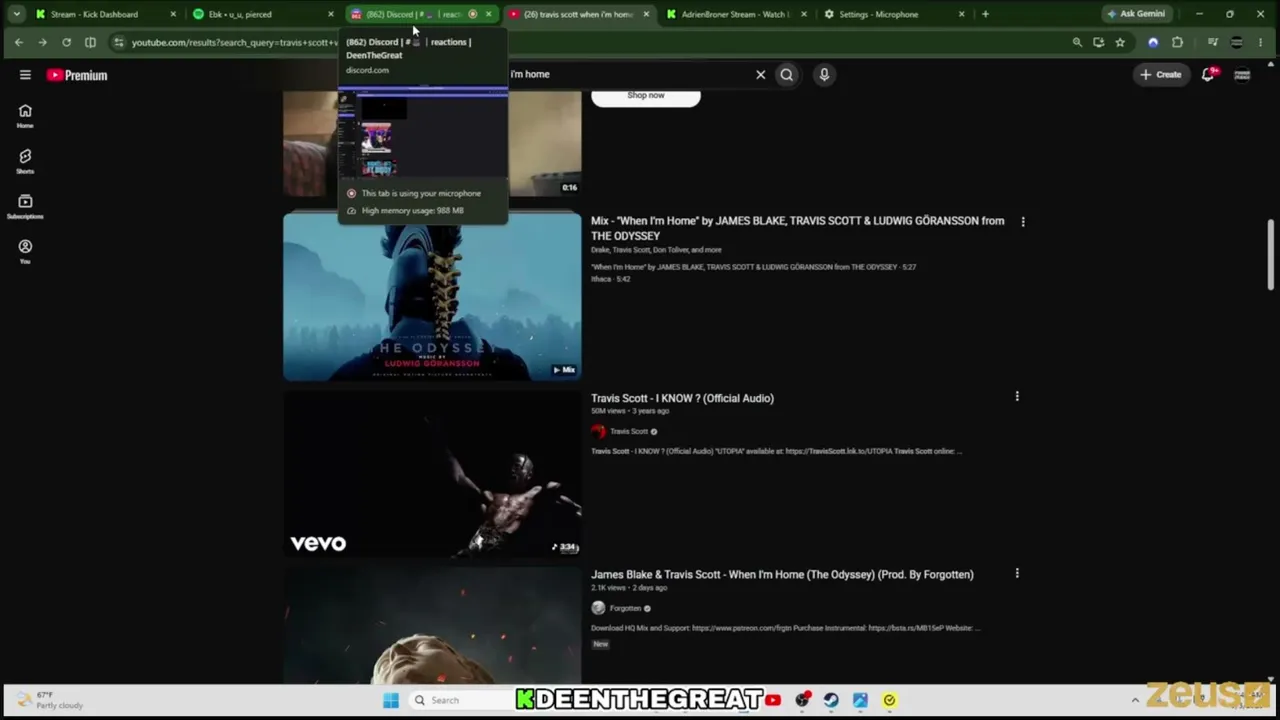
Task: Reload the YouTube page
Action: [66, 42]
